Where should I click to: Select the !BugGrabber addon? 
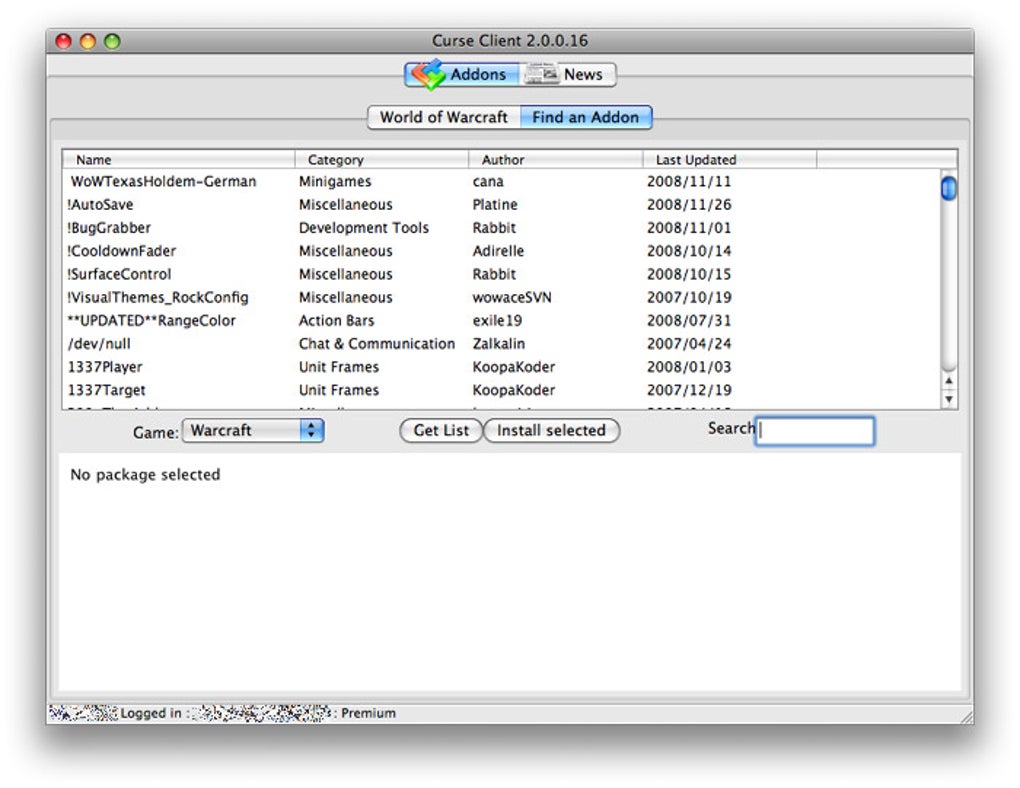coord(501,228)
